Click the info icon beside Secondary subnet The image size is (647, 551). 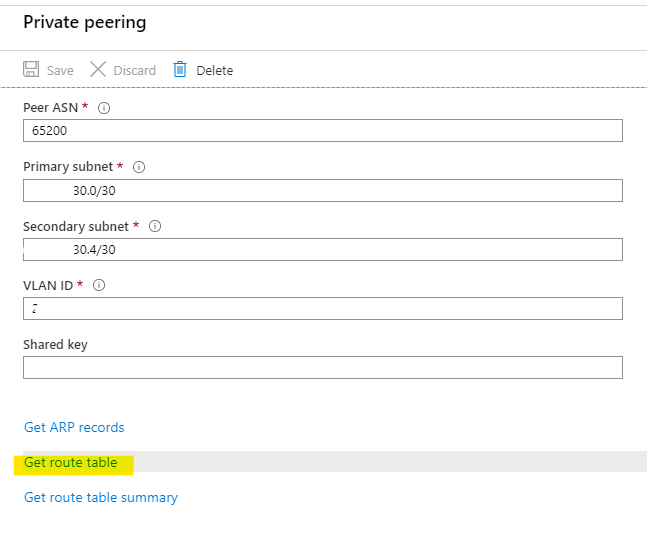[154, 226]
